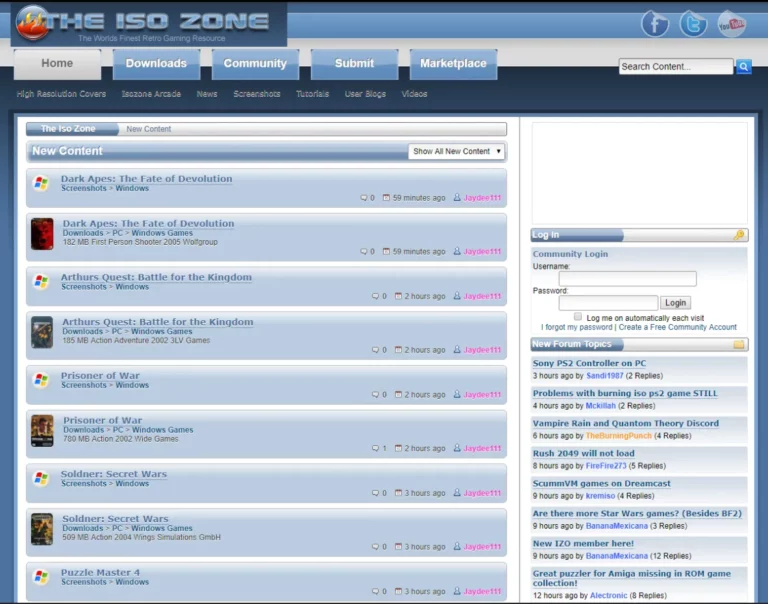
Task: Click Windows icon beside Soldner screenshots entry
Action: coord(41,479)
